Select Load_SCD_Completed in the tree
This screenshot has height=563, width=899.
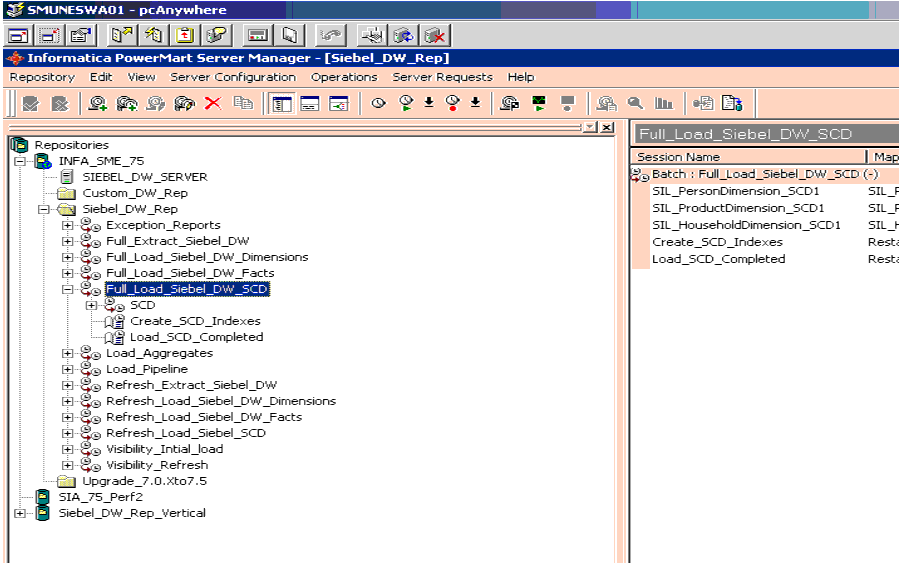(197, 338)
